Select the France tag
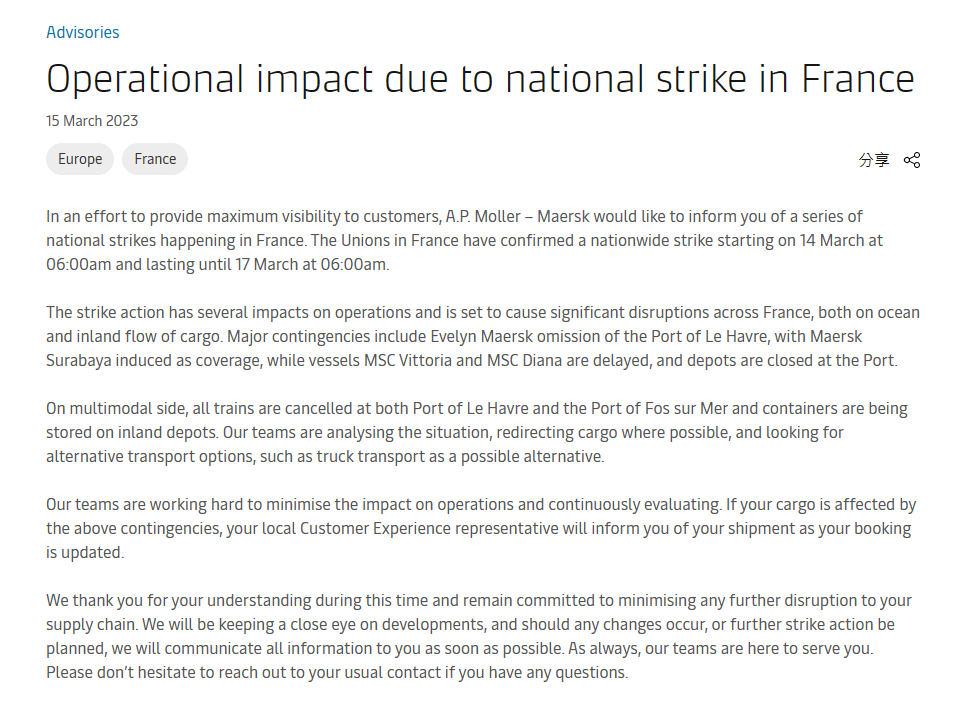This screenshot has height=711, width=968. pos(155,159)
